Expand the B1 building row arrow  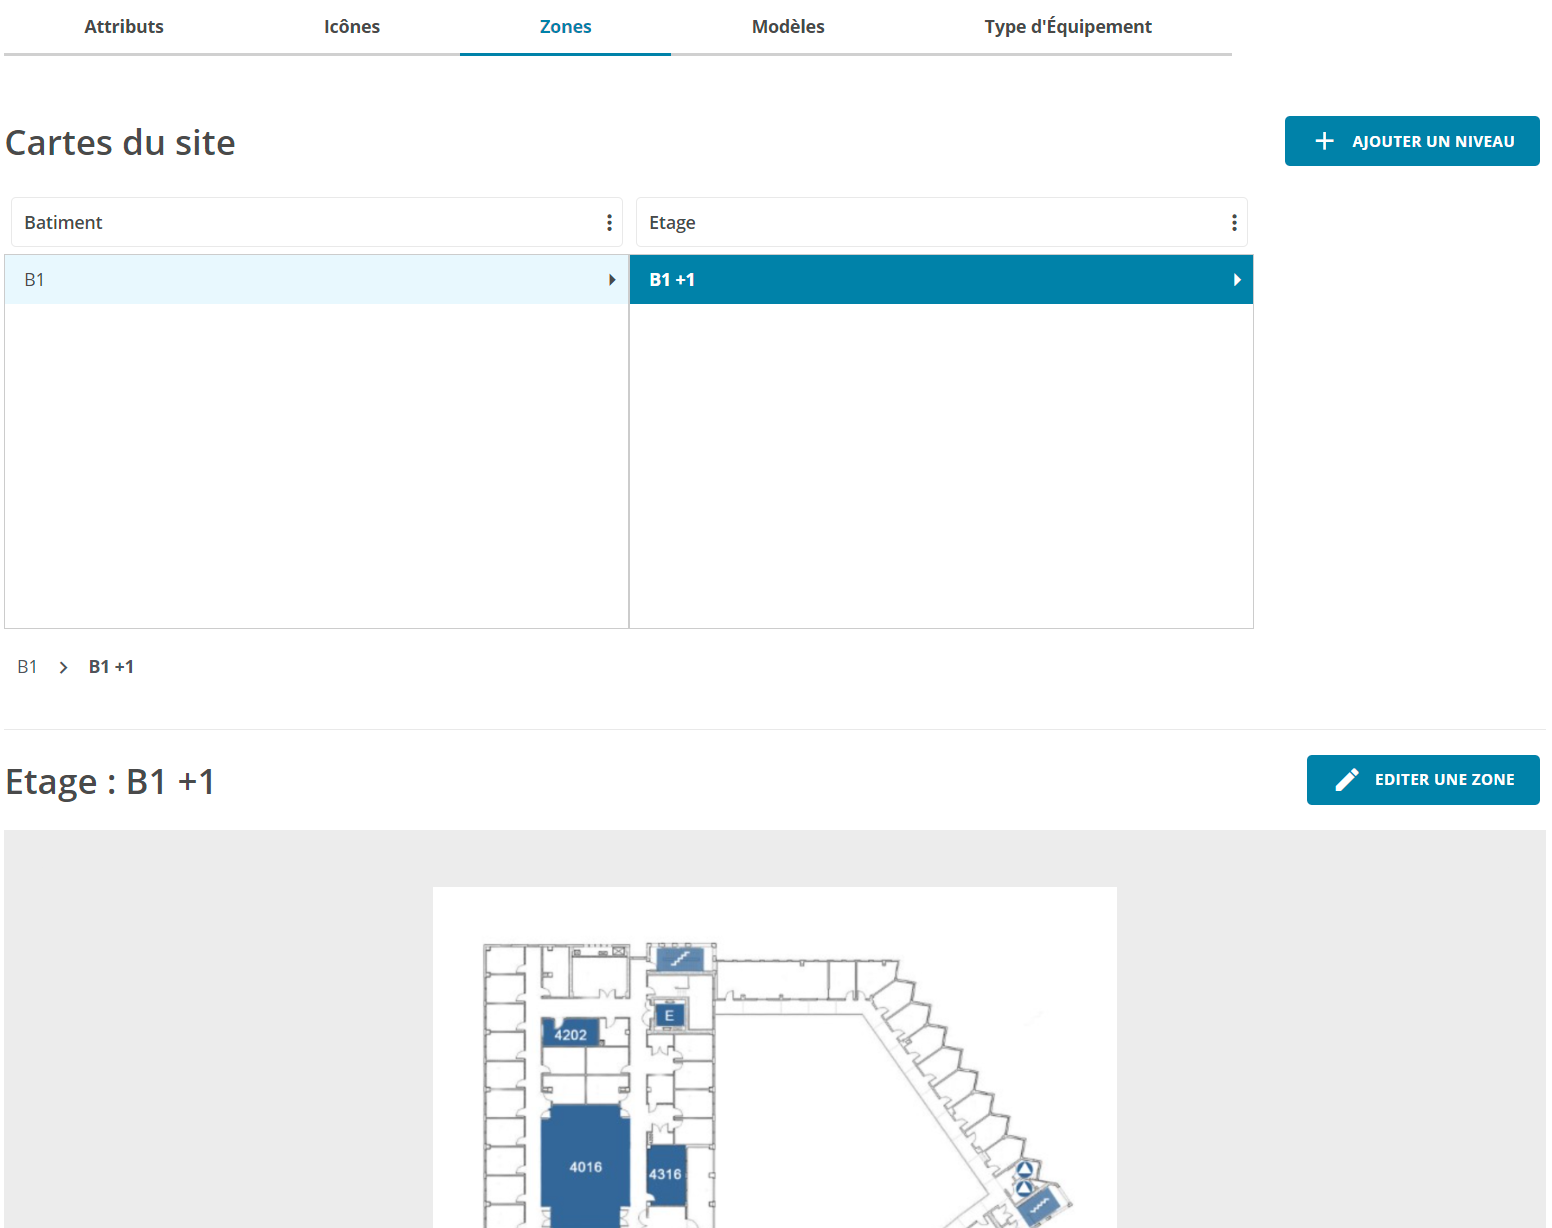(612, 280)
